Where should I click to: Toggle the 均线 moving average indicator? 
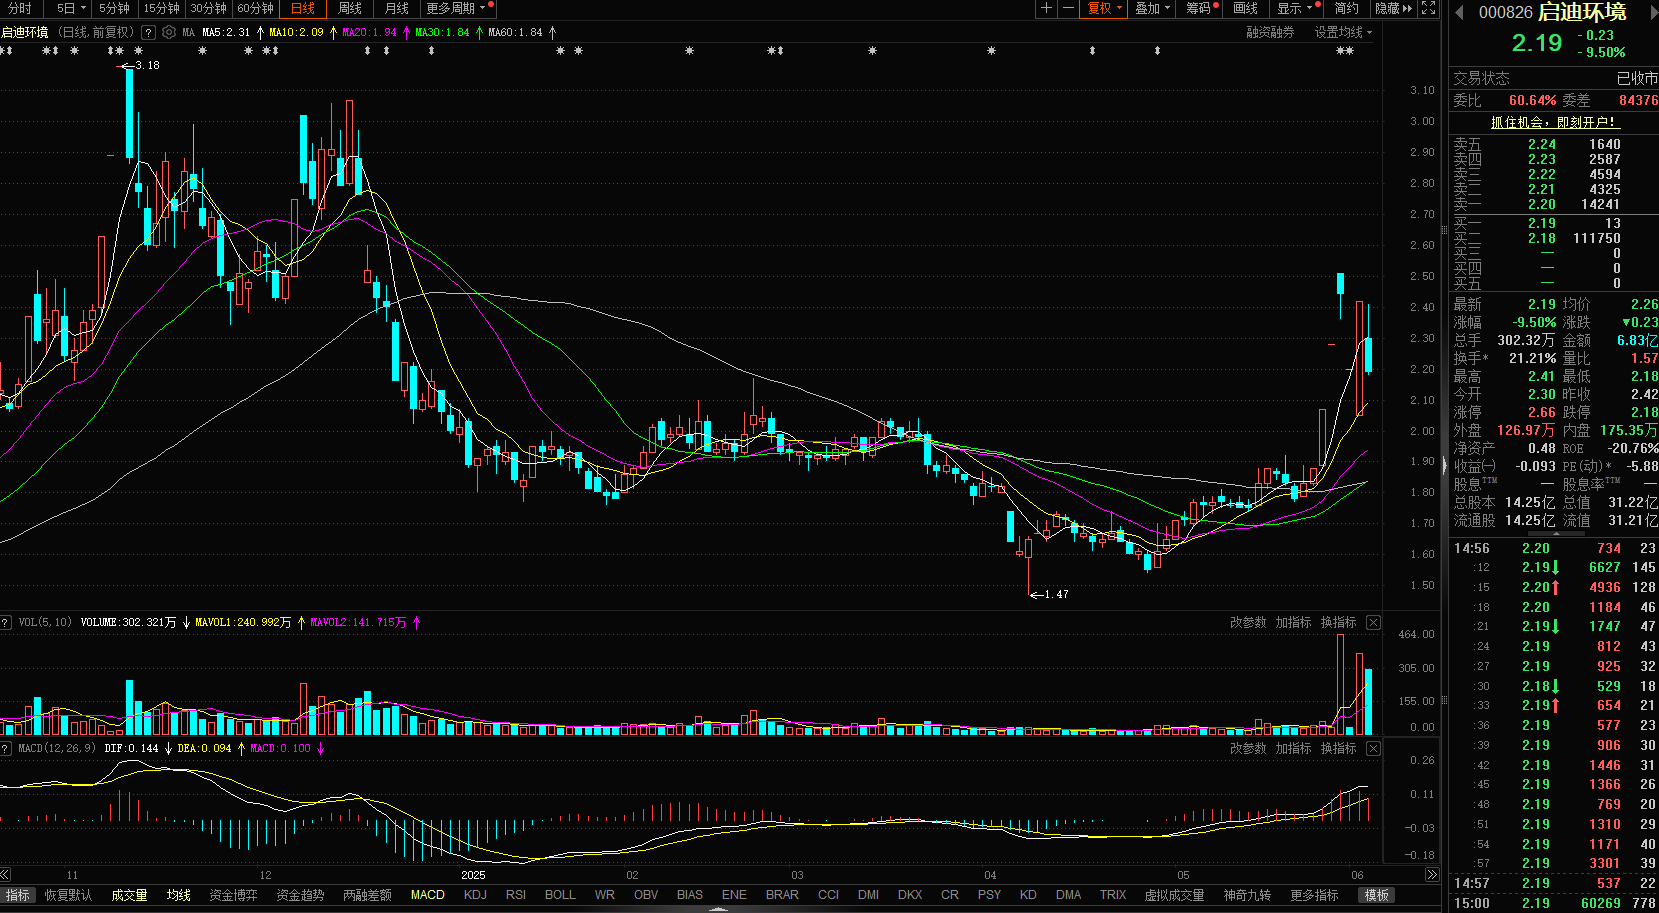coord(178,895)
